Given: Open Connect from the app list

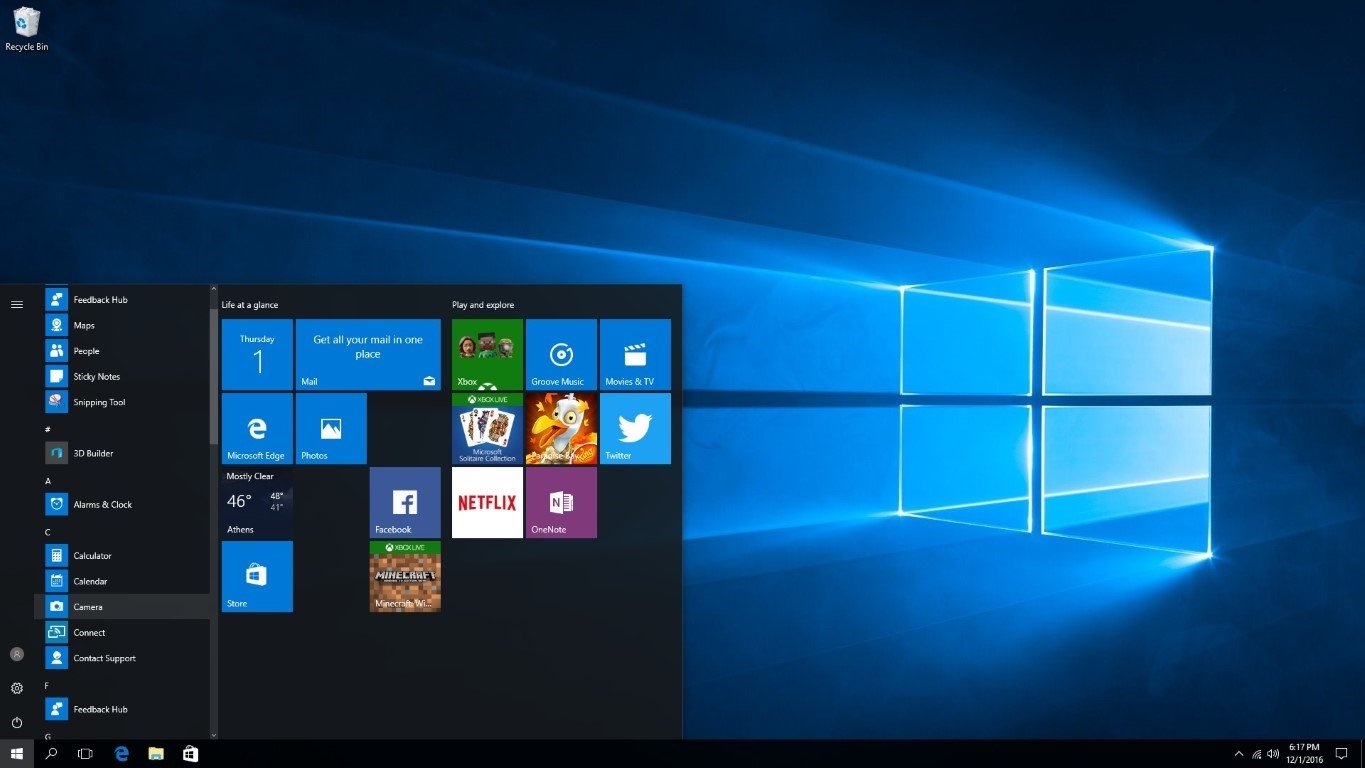Looking at the screenshot, I should (122, 633).
